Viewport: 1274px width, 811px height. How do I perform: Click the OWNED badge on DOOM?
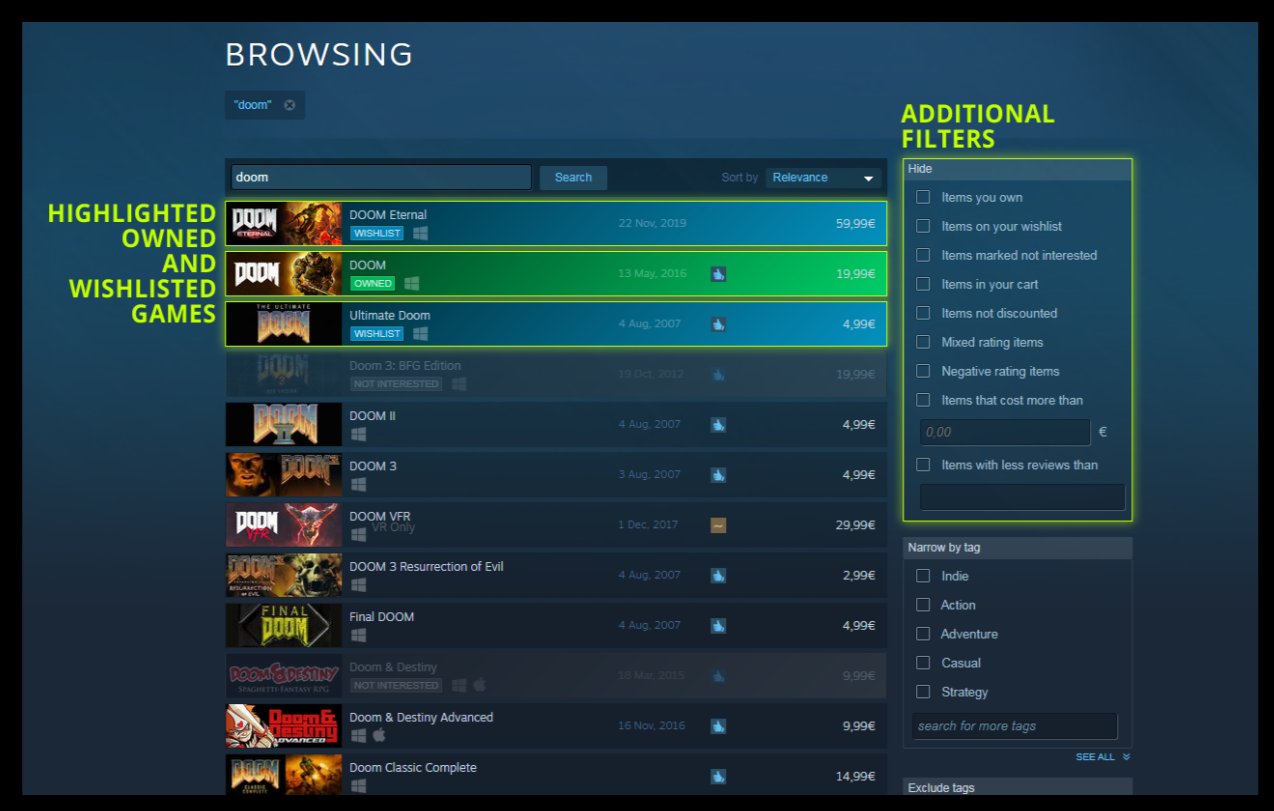pos(372,283)
